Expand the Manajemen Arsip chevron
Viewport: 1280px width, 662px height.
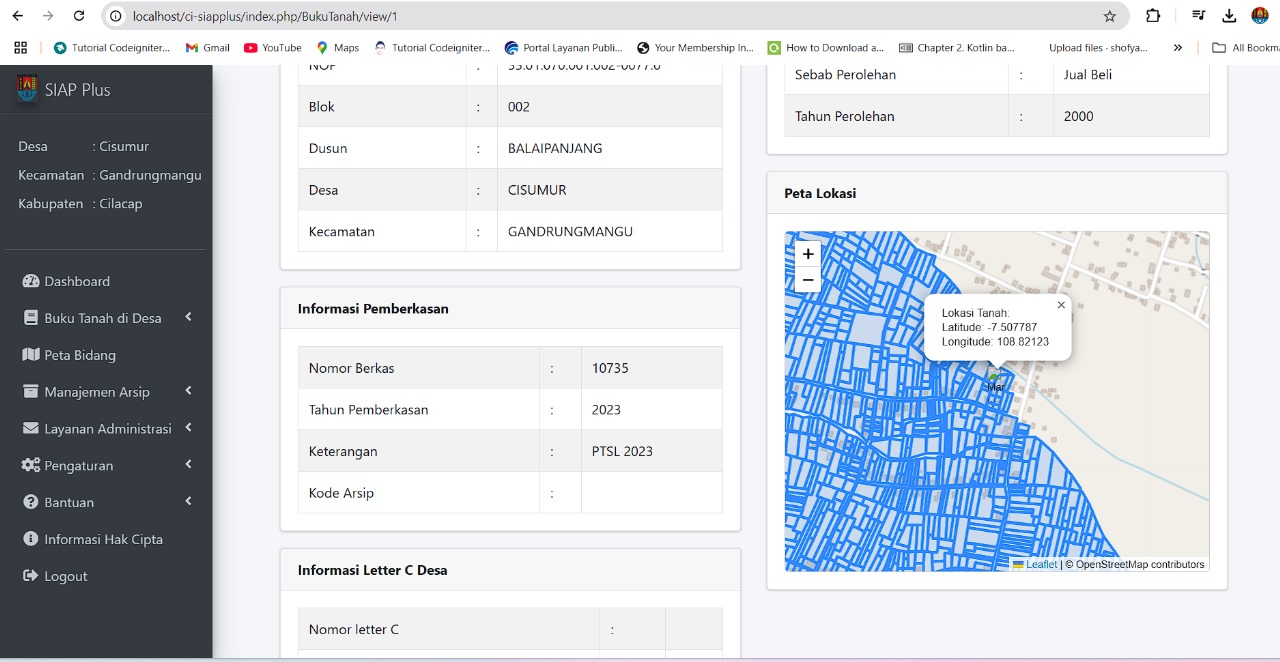(188, 391)
